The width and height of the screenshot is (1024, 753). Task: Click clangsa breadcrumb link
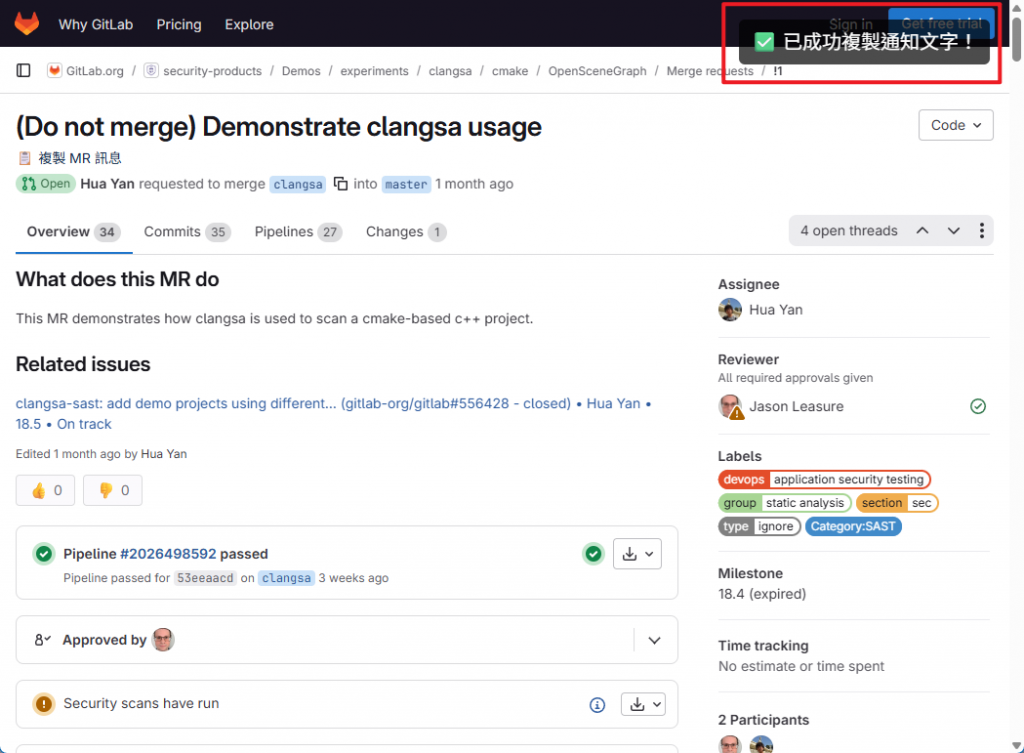click(x=450, y=71)
